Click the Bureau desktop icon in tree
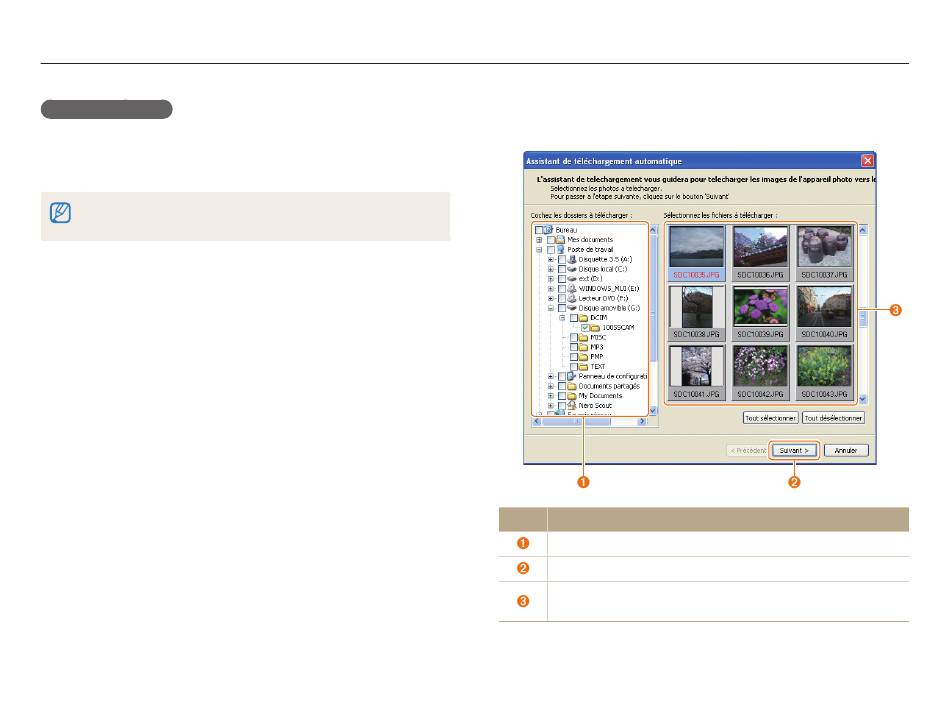Image resolution: width=950 pixels, height=707 pixels. [549, 230]
